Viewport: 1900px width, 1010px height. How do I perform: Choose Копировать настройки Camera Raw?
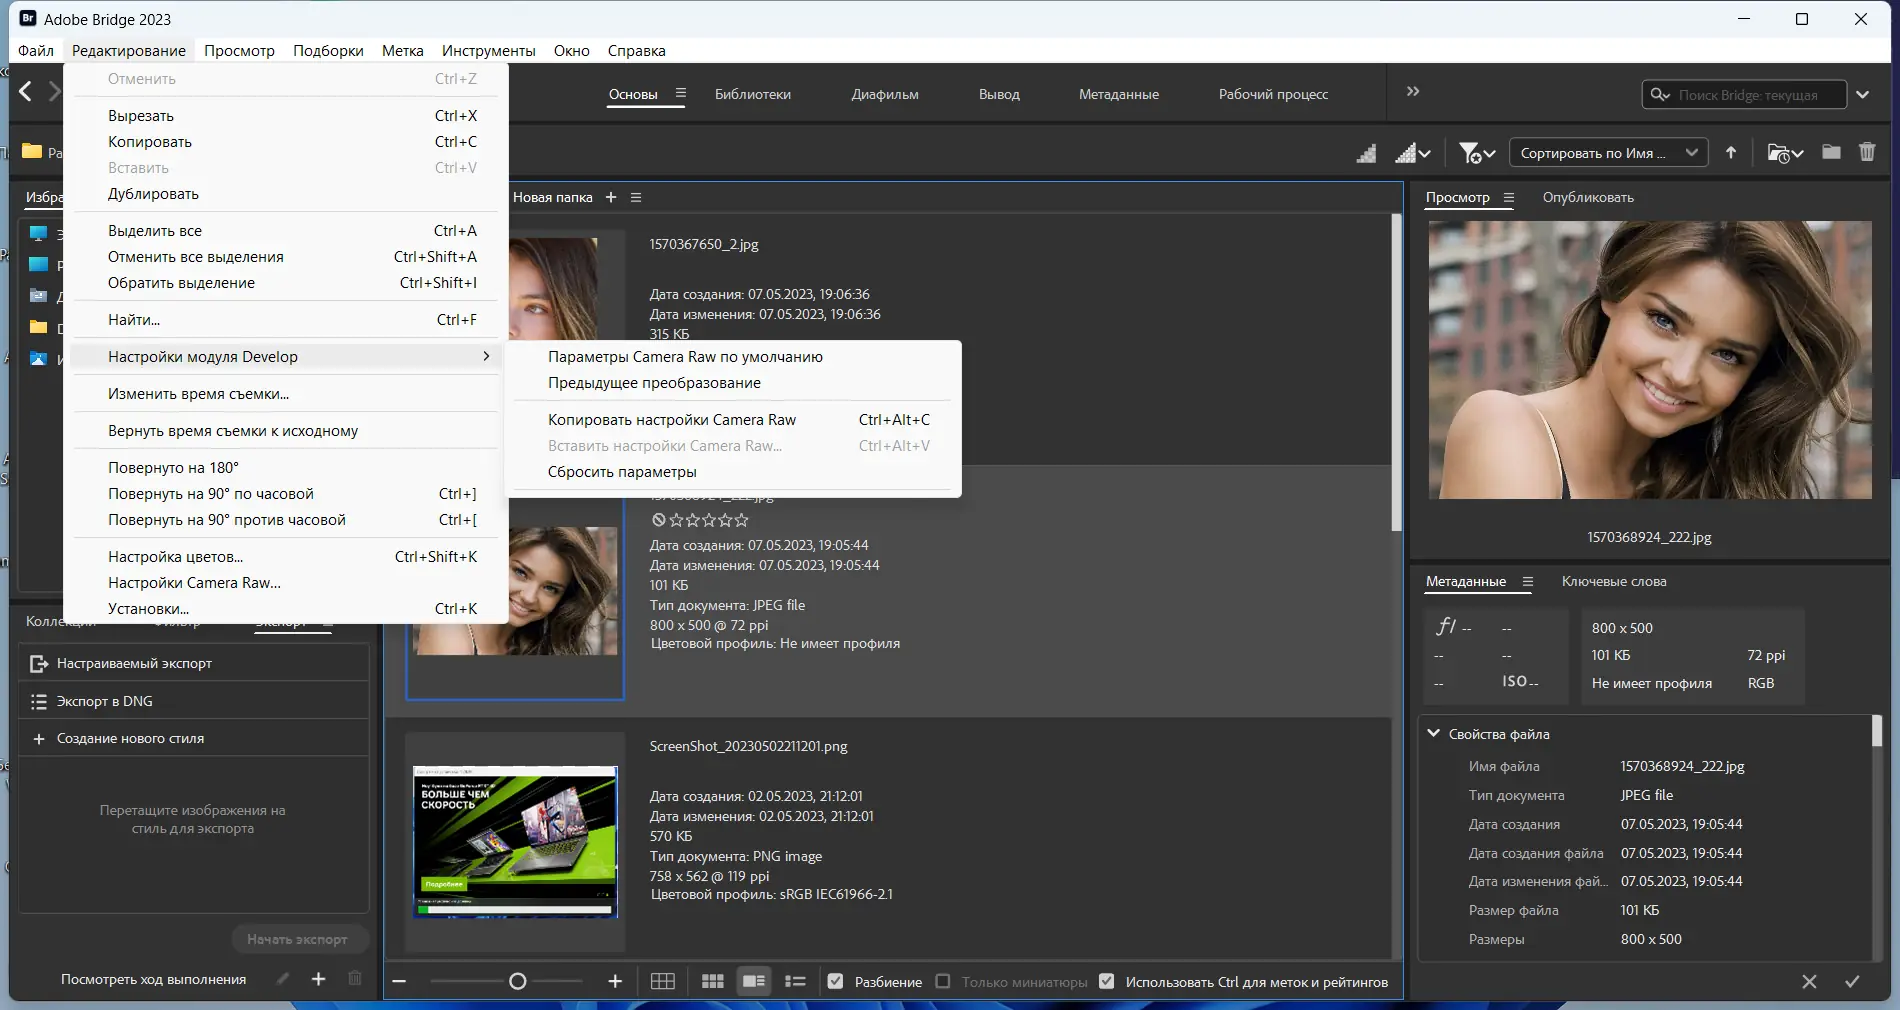point(672,420)
